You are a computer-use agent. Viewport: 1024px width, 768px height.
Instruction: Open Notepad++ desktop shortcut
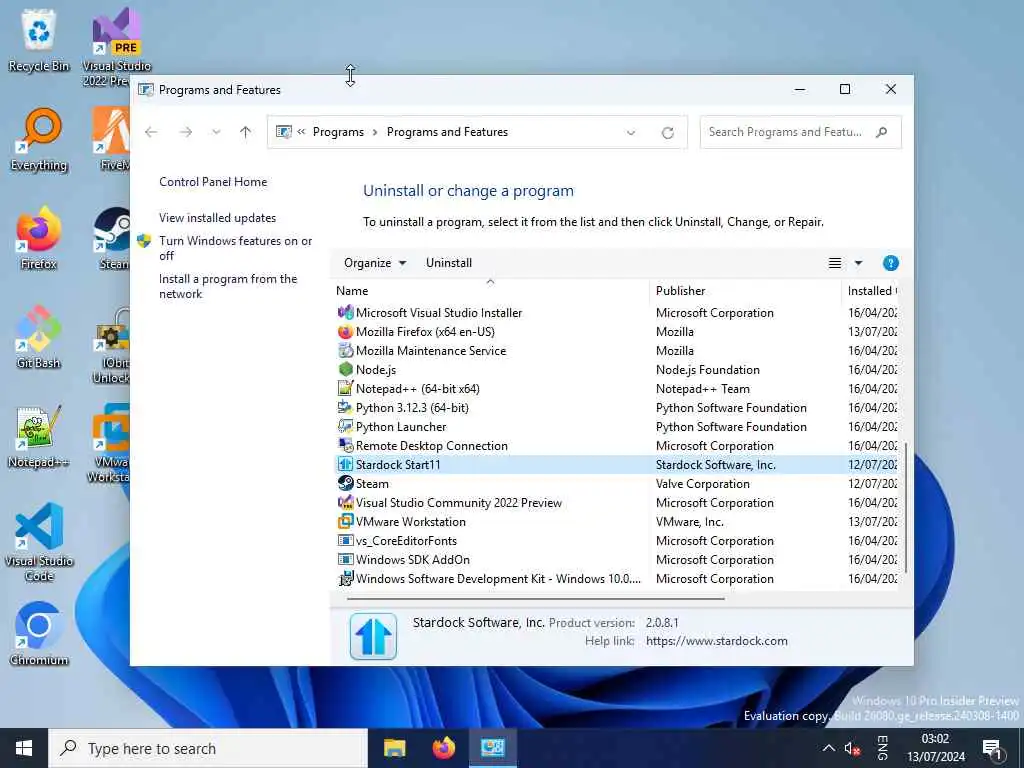coord(39,436)
